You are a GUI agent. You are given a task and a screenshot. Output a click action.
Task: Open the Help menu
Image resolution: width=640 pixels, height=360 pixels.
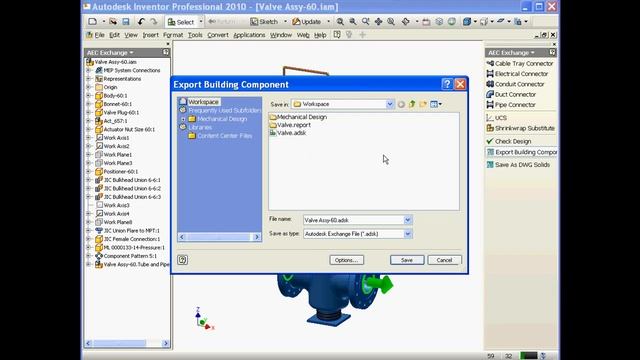pos(320,35)
